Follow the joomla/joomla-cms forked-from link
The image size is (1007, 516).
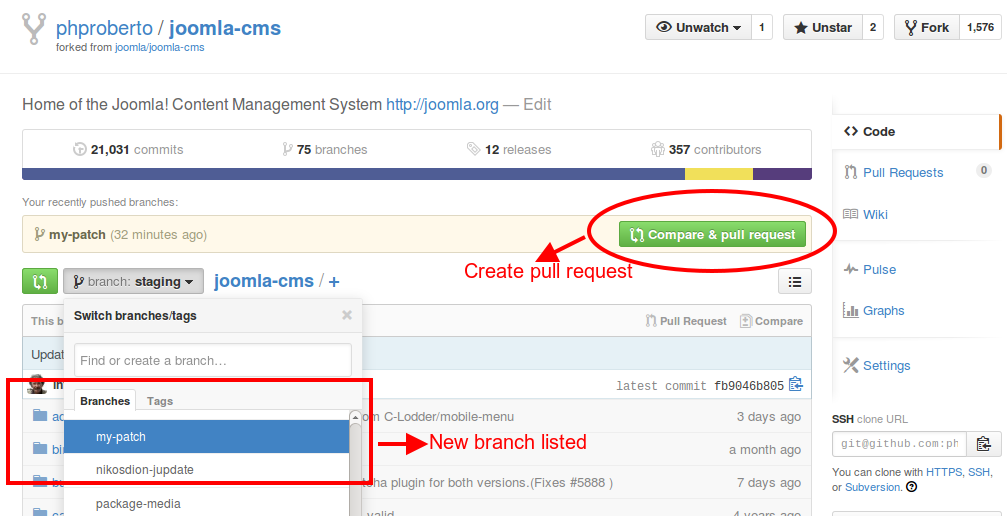(159, 48)
